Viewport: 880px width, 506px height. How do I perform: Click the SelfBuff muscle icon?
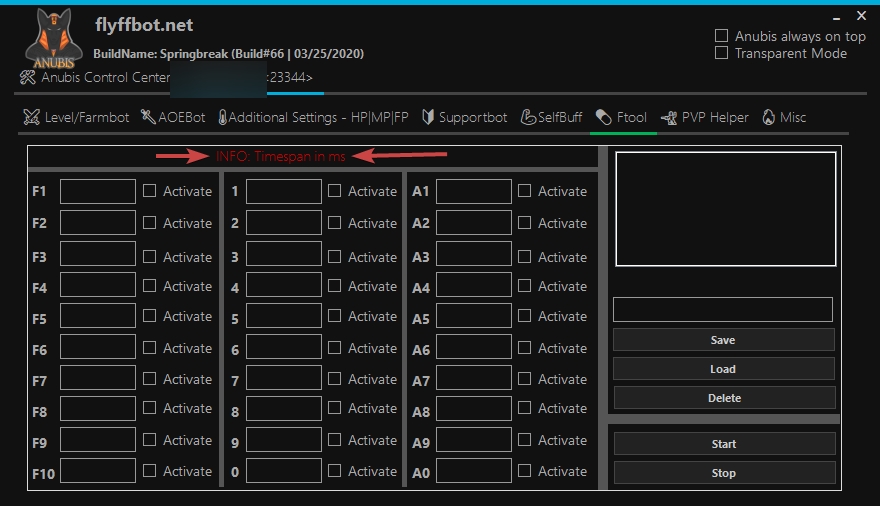(x=529, y=118)
